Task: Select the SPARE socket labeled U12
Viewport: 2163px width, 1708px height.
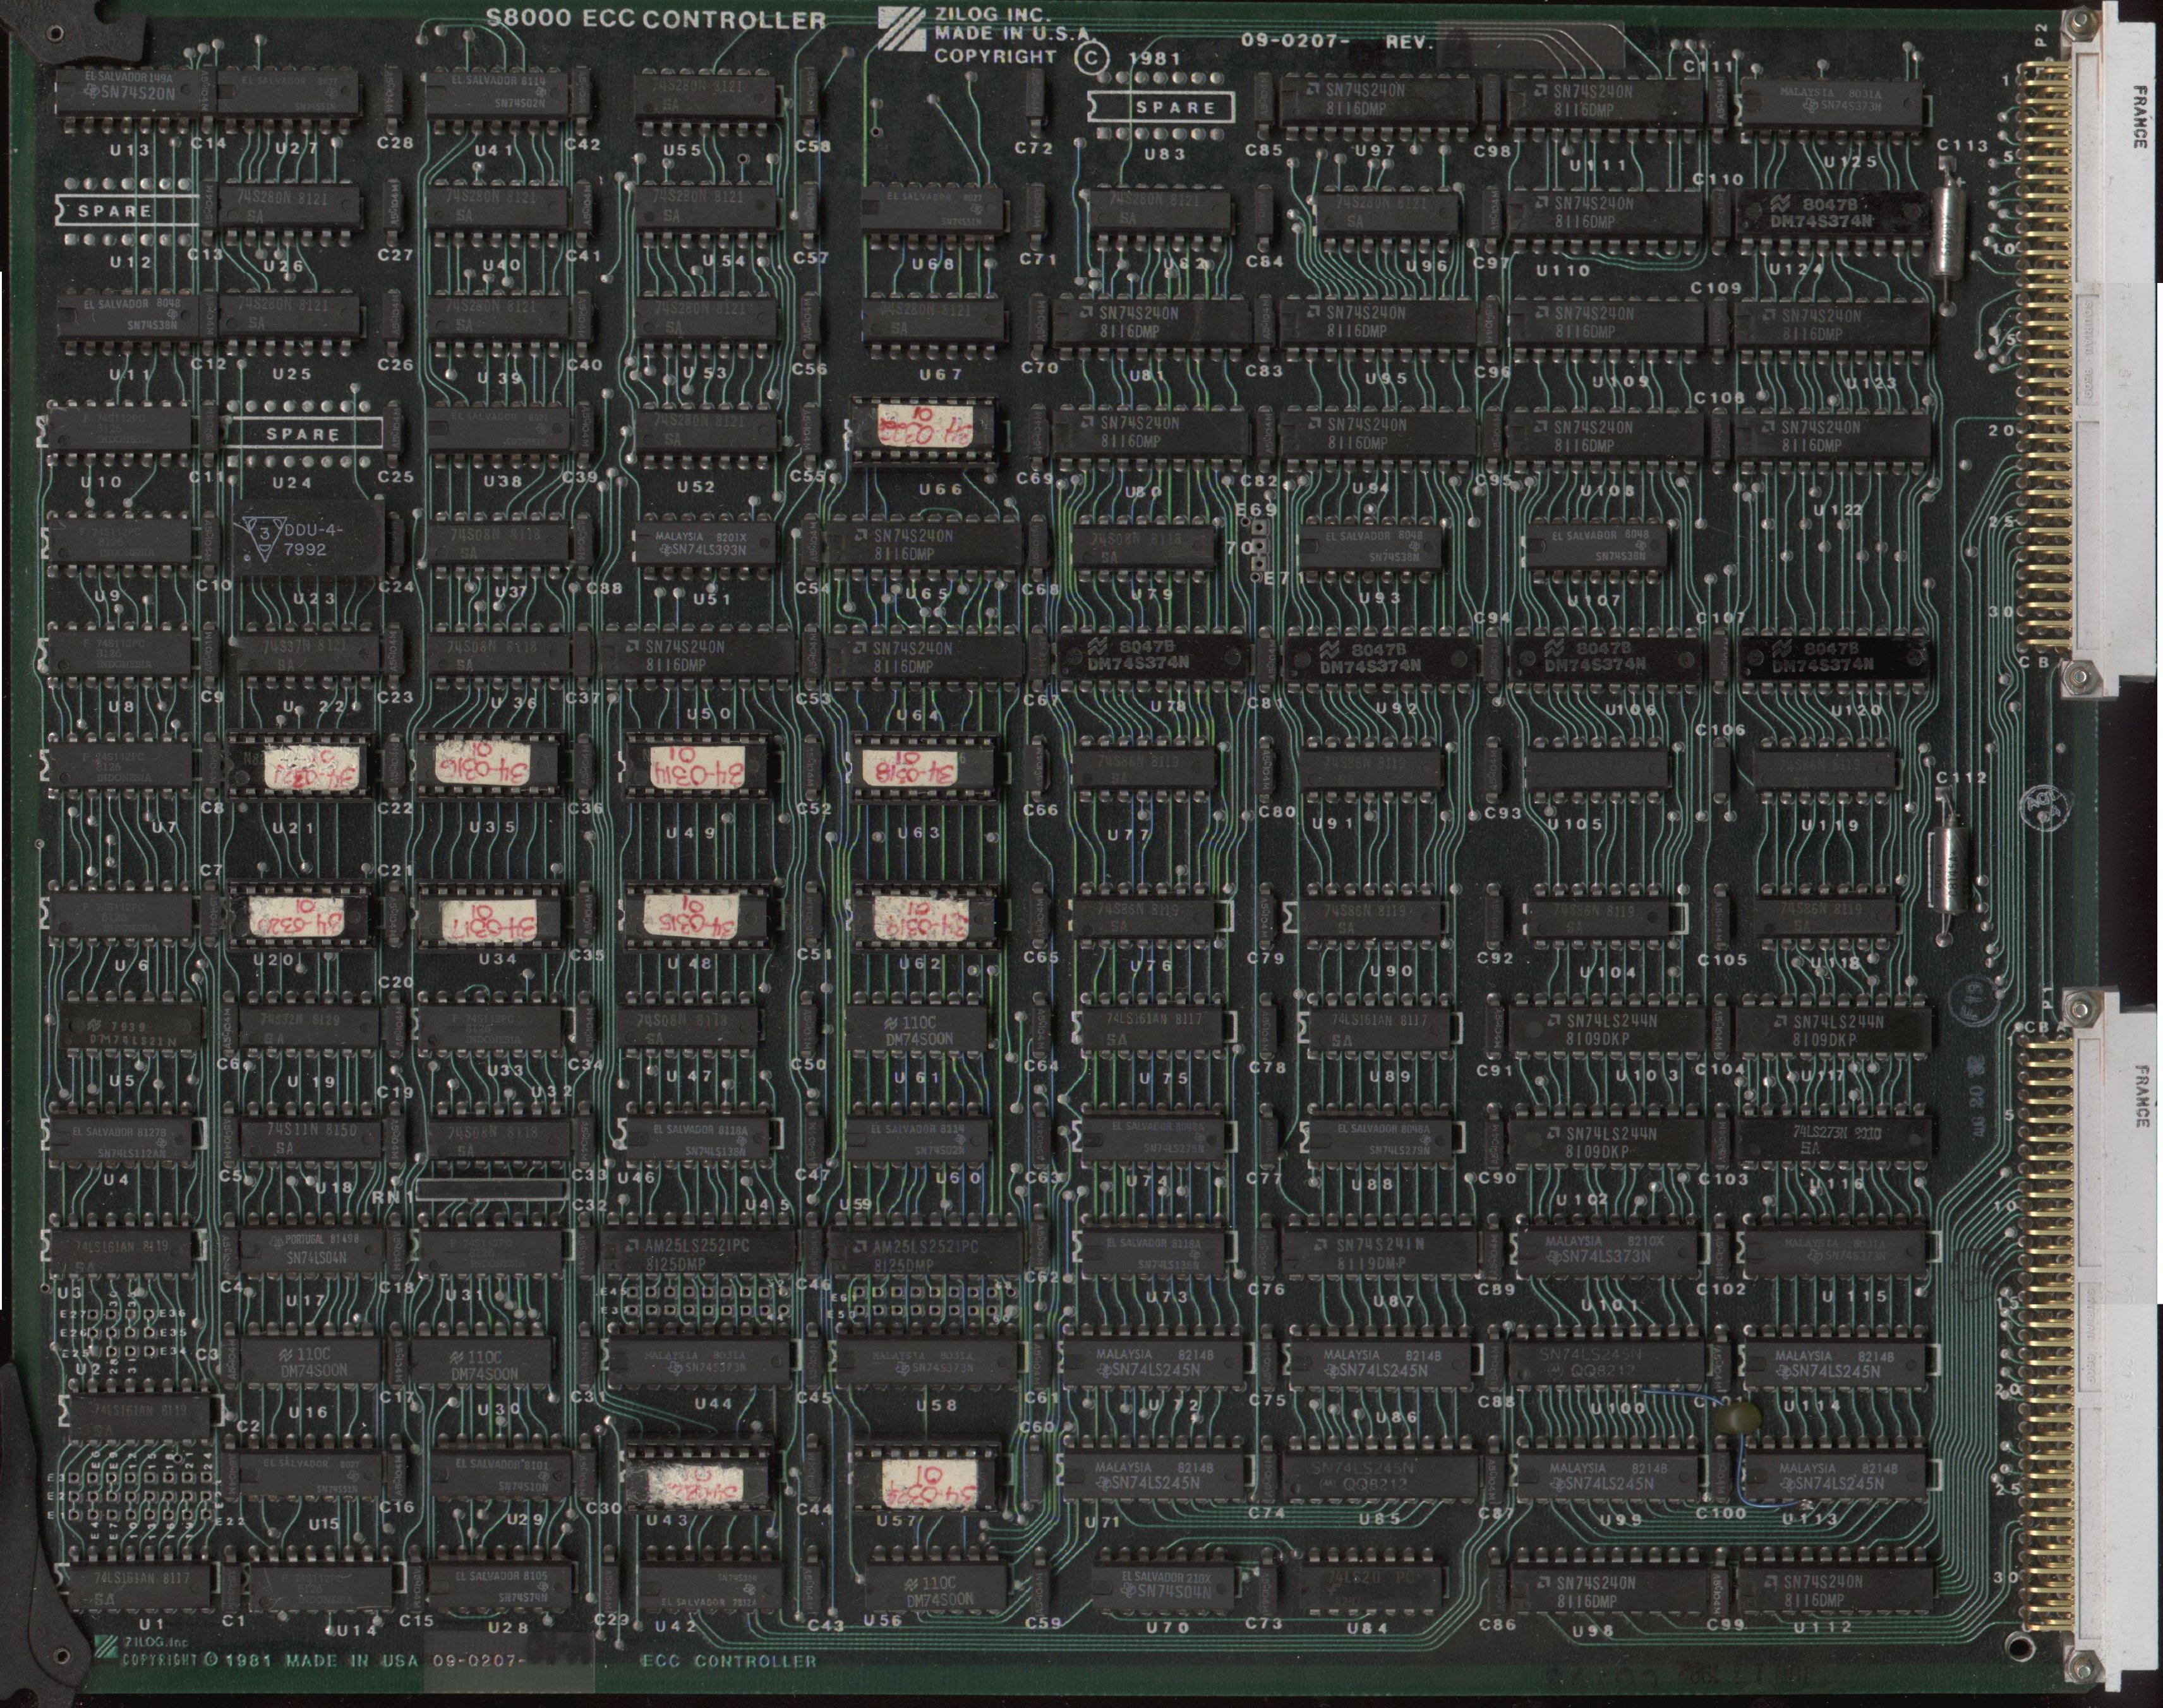Action: [128, 212]
